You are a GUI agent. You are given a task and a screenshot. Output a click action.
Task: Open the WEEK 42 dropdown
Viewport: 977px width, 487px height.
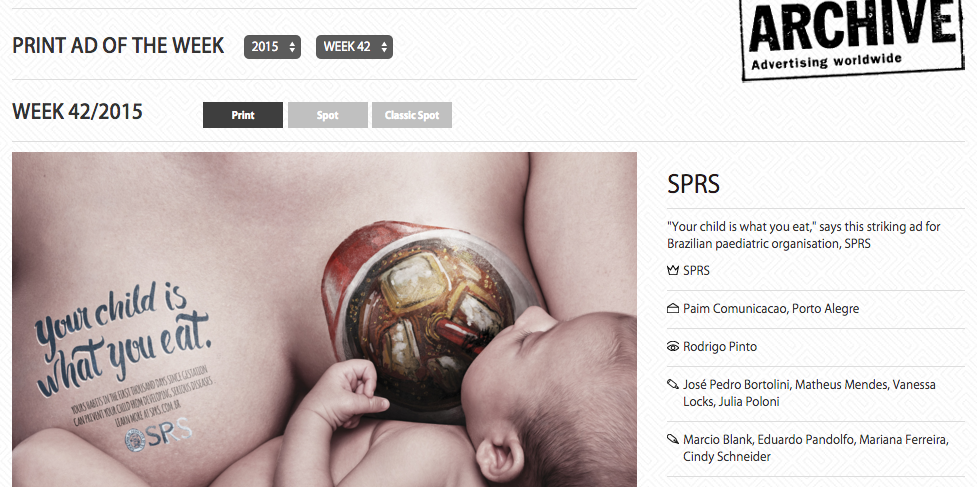(354, 47)
